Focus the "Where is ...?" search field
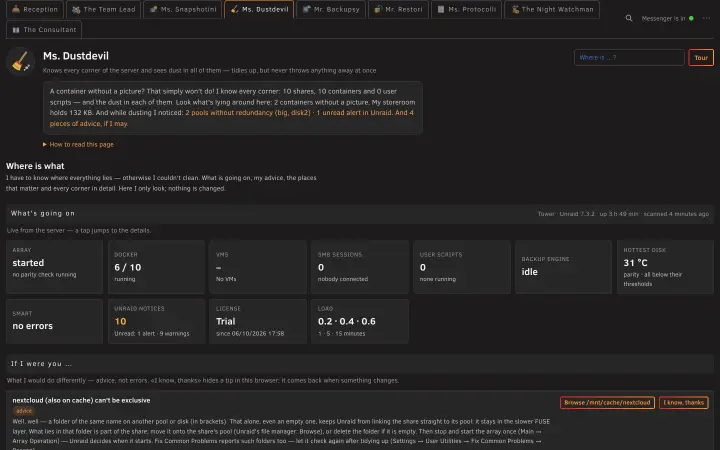720x450 pixels. pos(629,57)
